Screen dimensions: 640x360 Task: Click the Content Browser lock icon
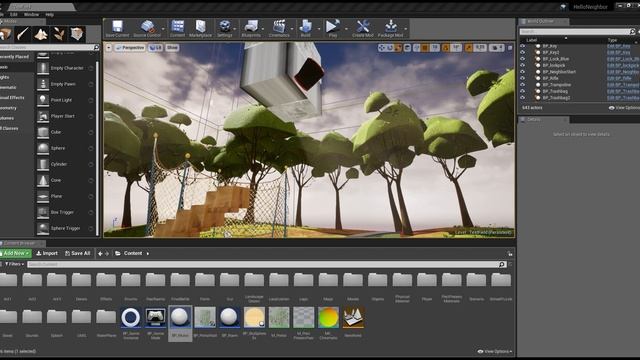point(510,254)
